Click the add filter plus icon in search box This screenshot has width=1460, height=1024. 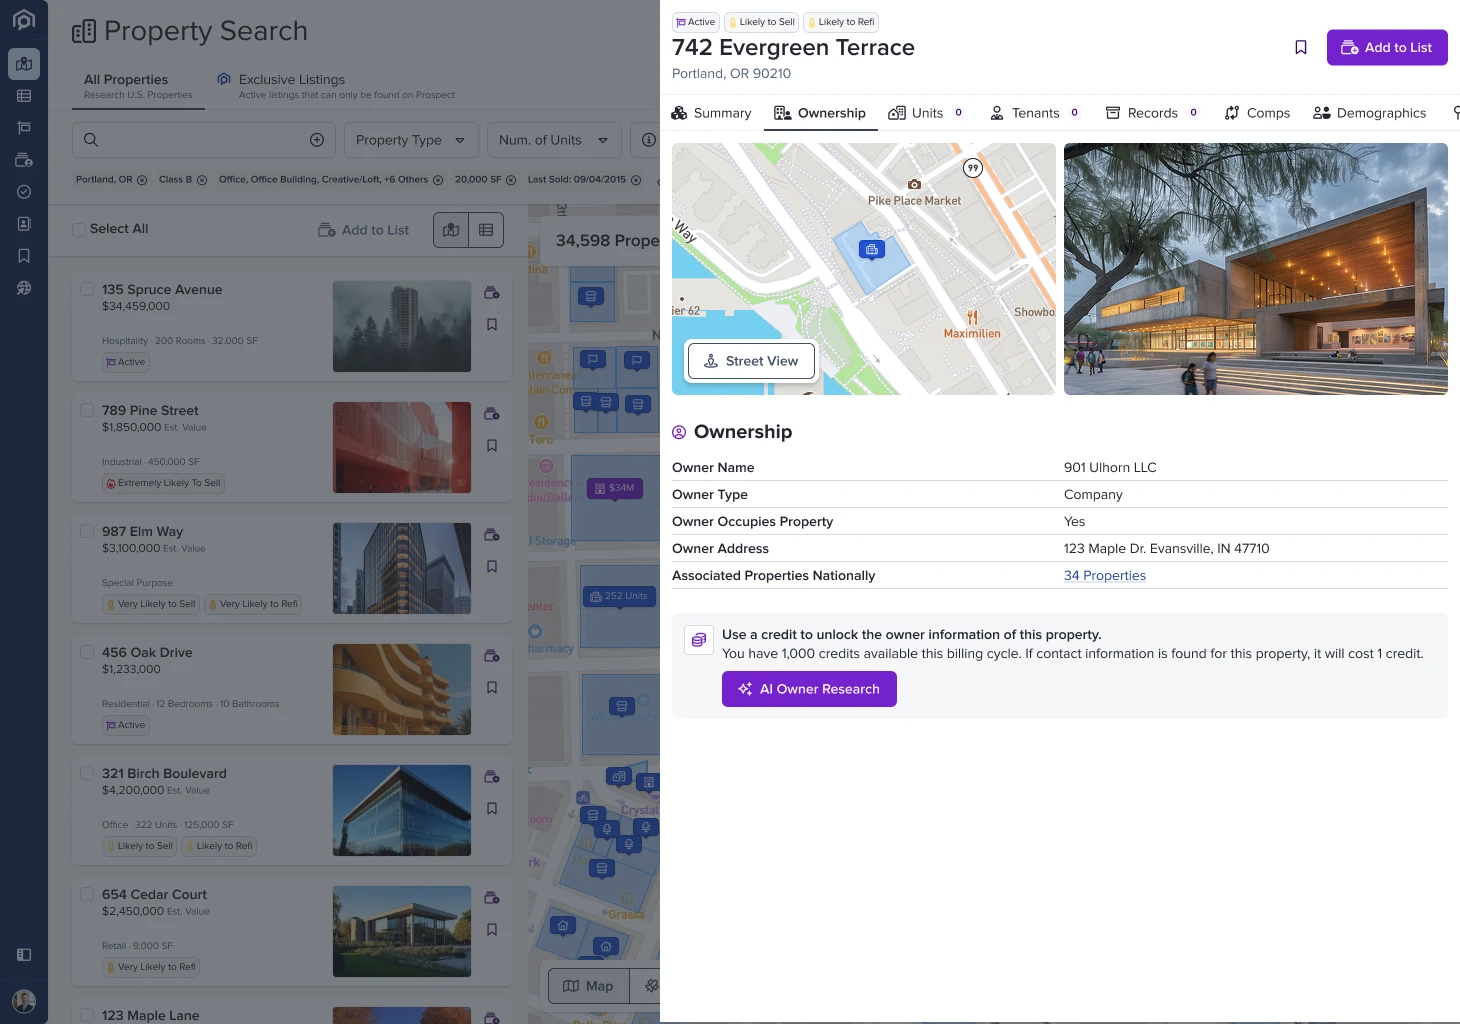(x=317, y=140)
